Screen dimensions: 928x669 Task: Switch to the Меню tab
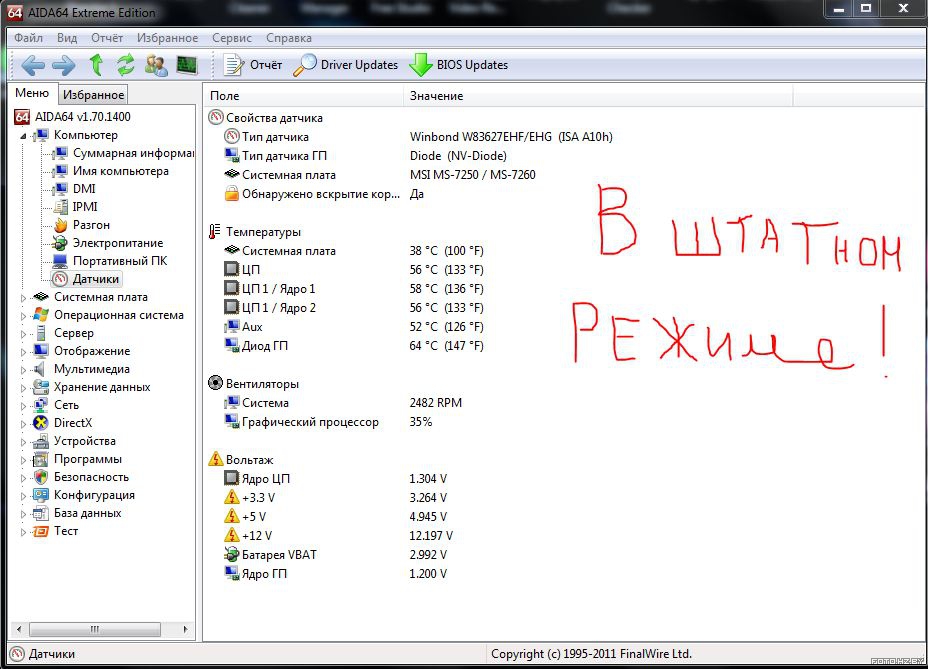pos(32,93)
